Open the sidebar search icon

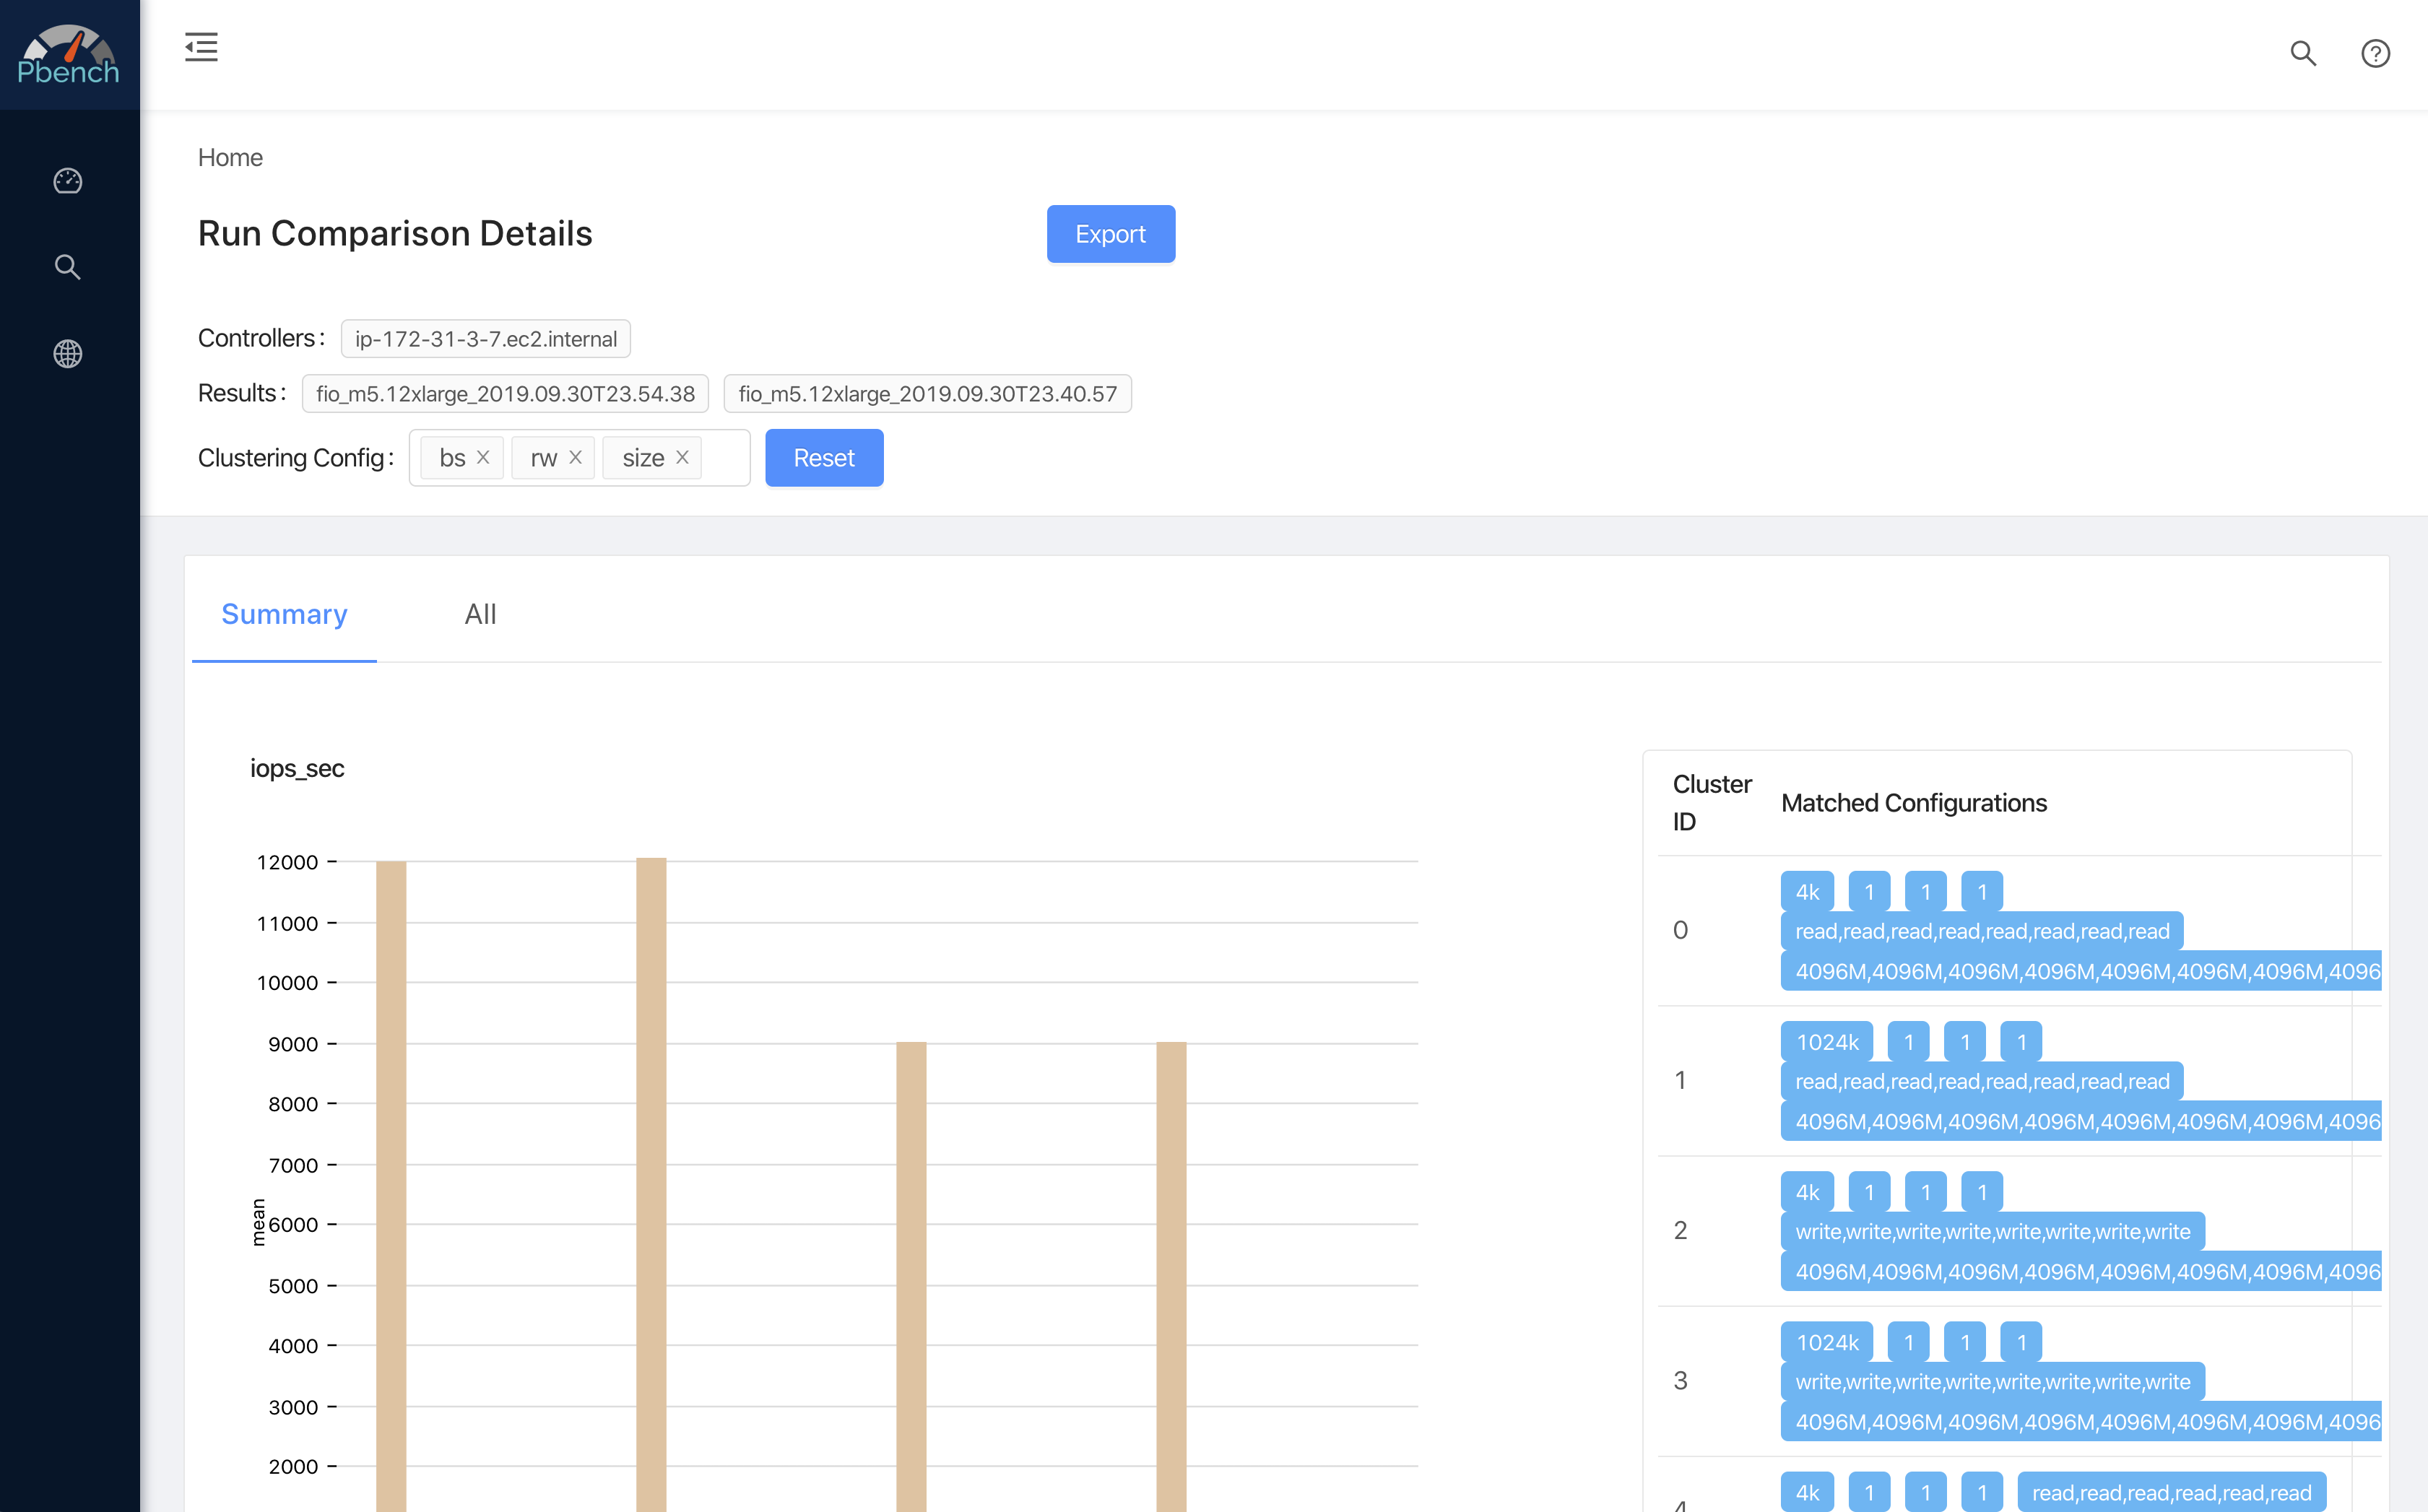tap(67, 267)
